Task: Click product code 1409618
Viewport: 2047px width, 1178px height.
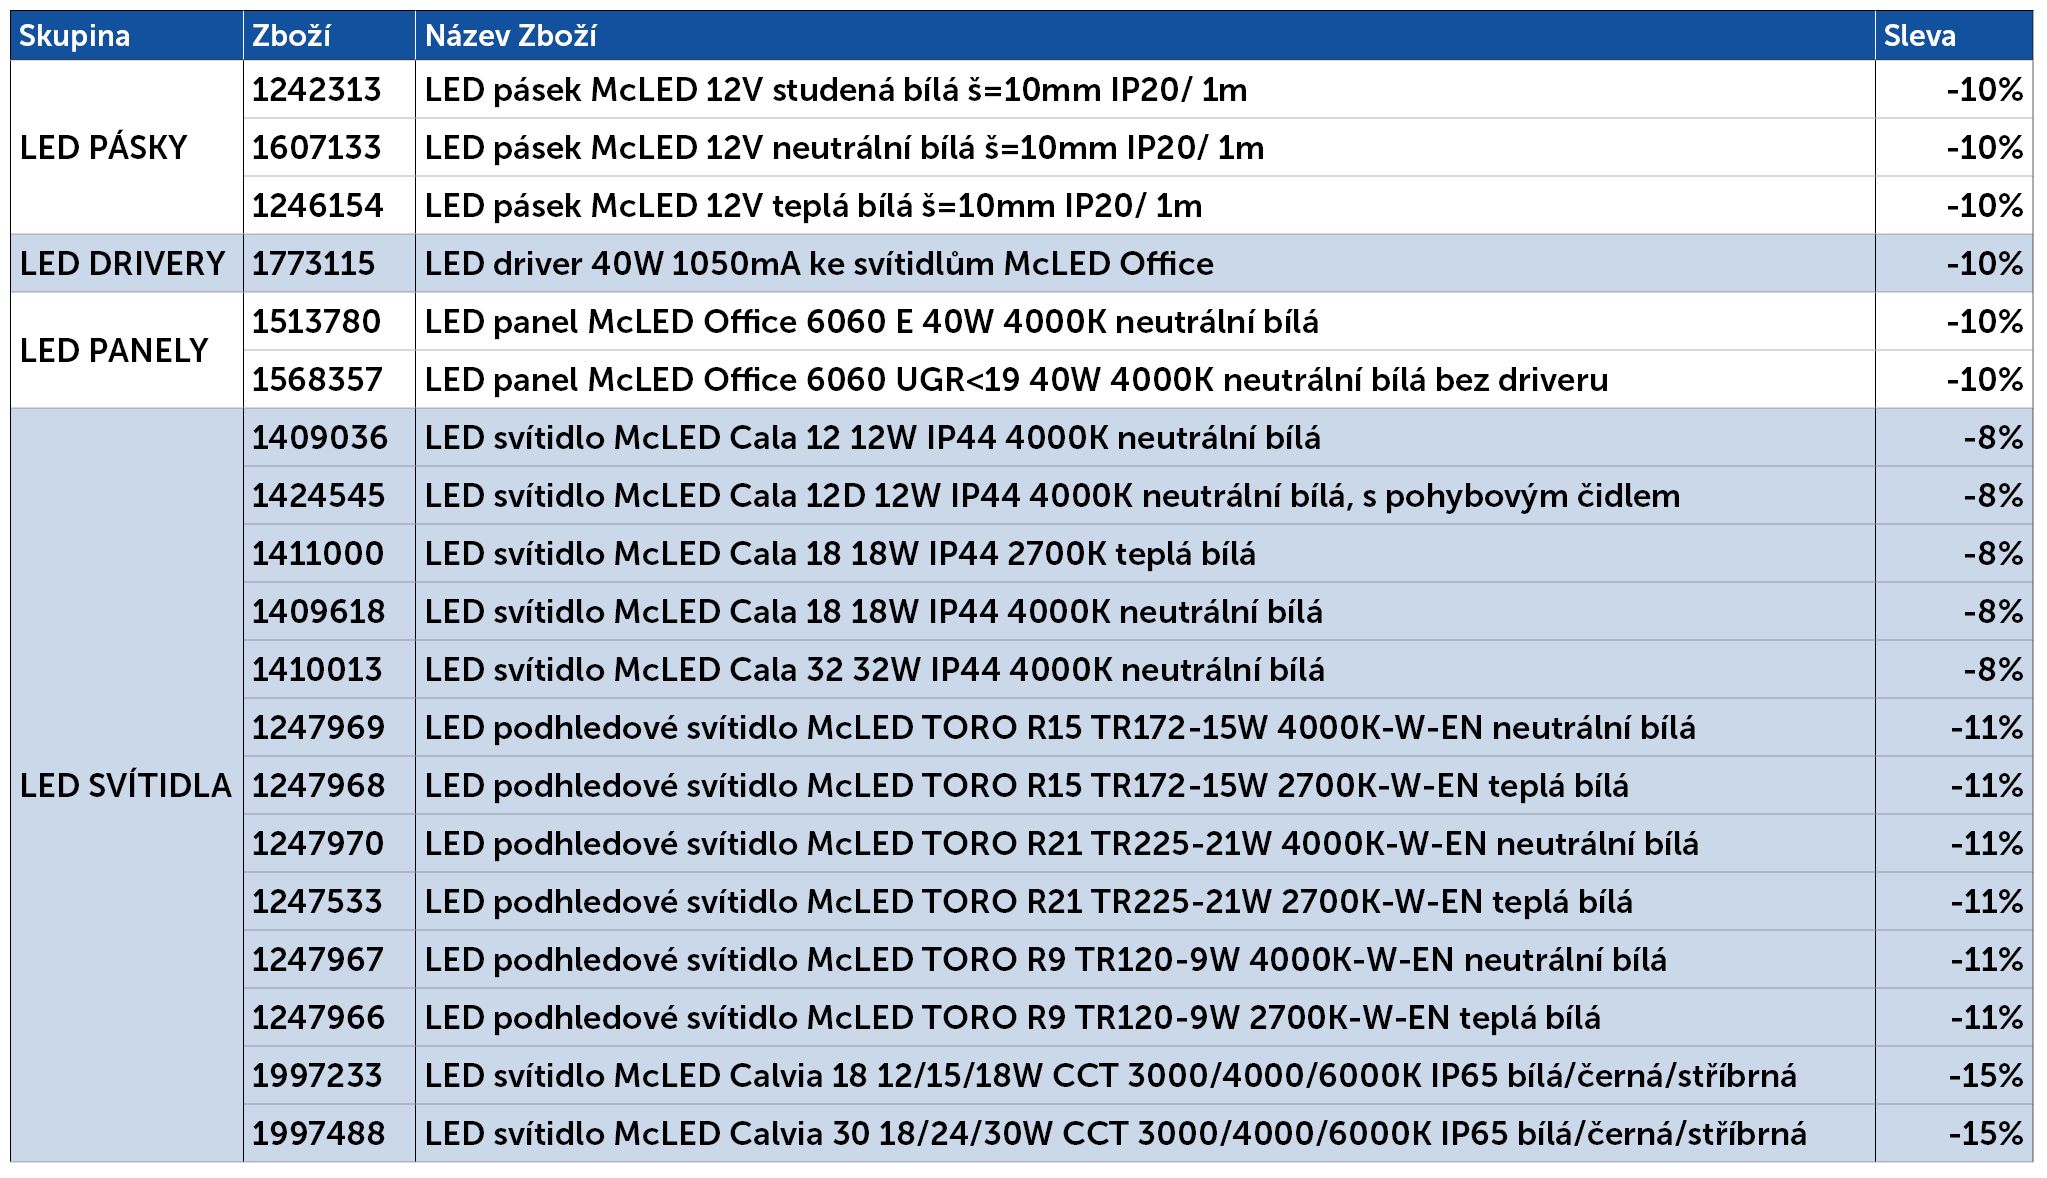Action: [x=318, y=612]
